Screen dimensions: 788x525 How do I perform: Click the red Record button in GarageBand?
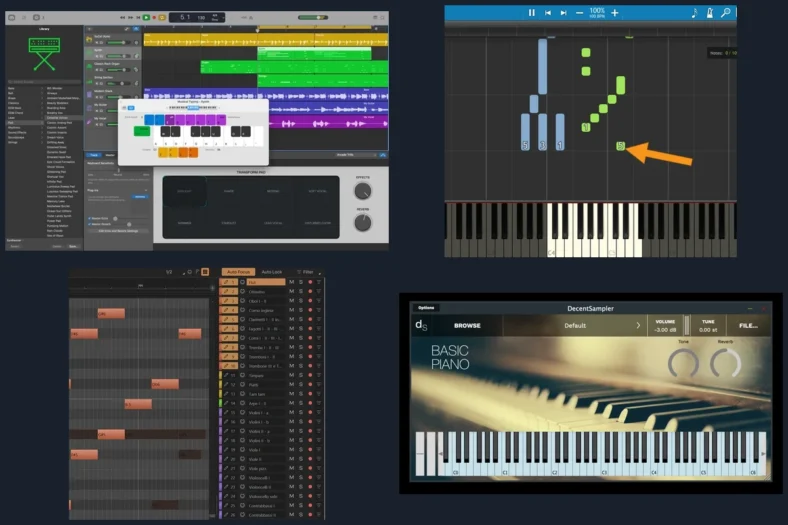pos(154,18)
